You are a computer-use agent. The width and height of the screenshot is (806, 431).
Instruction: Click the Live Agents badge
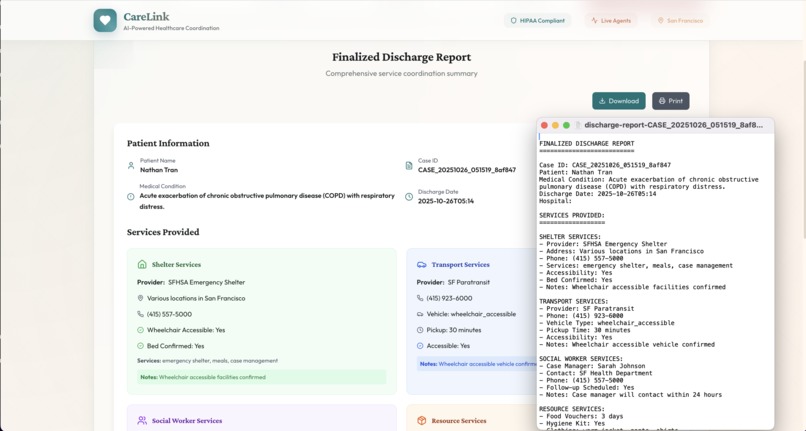coord(611,21)
